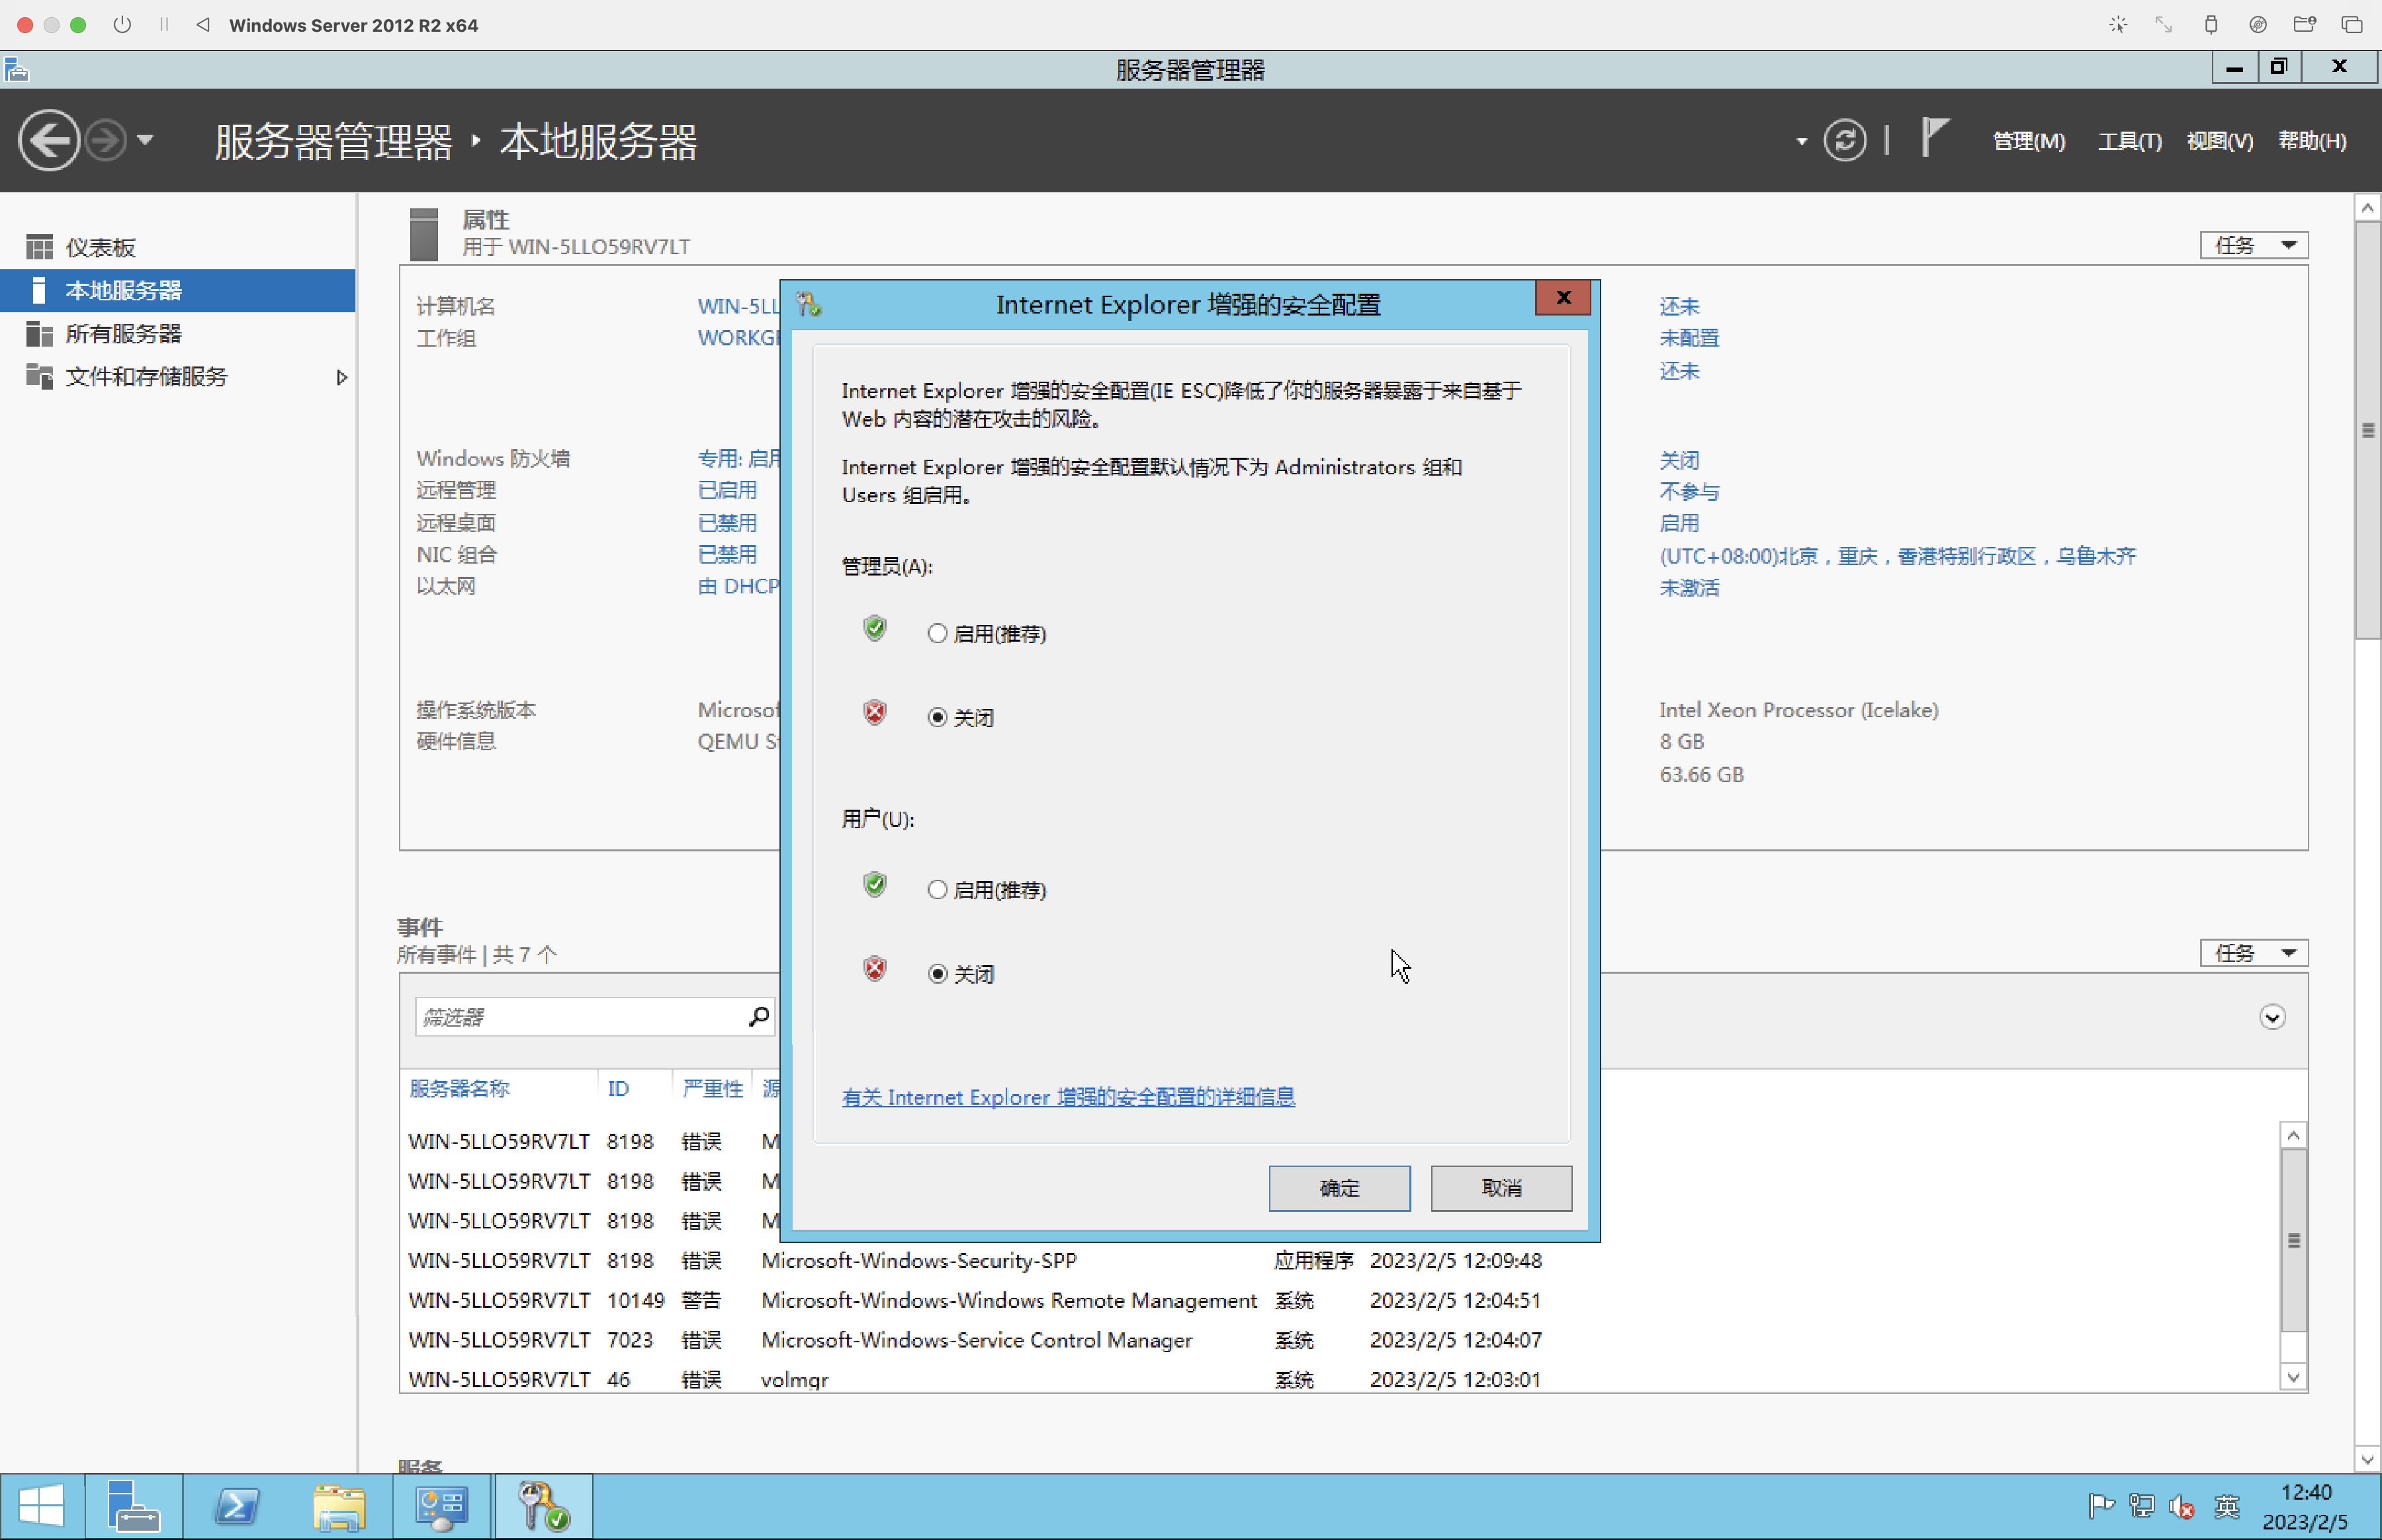The width and height of the screenshot is (2382, 1540).
Task: Click the time zone link (UTC+08:00)
Action: 1897,556
